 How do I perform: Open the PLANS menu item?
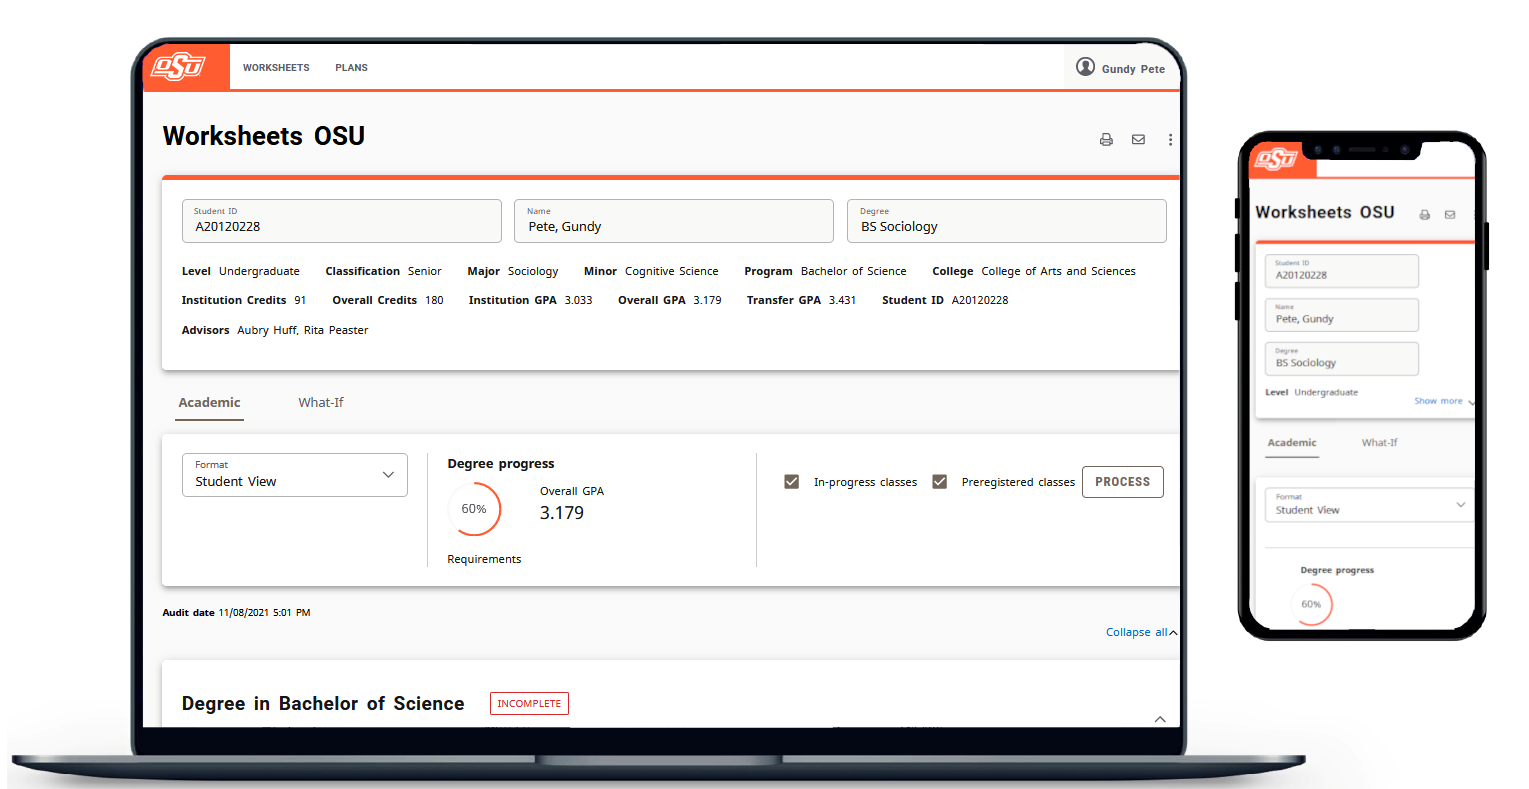pos(351,67)
